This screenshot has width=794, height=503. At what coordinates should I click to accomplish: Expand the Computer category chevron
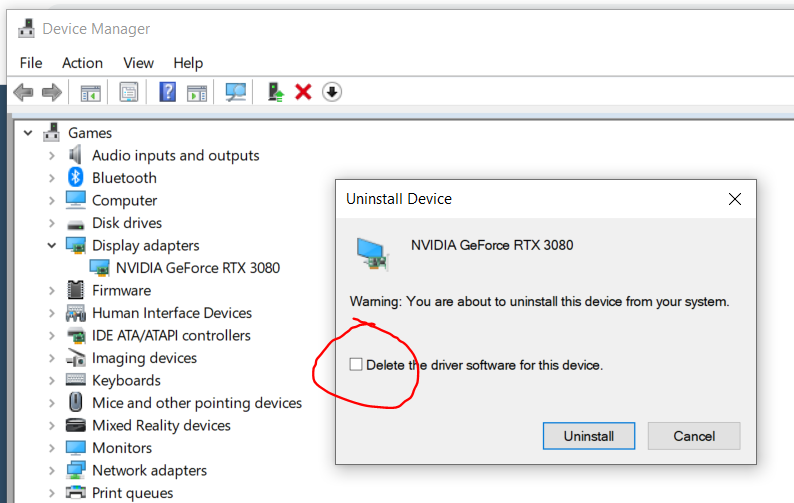[52, 201]
